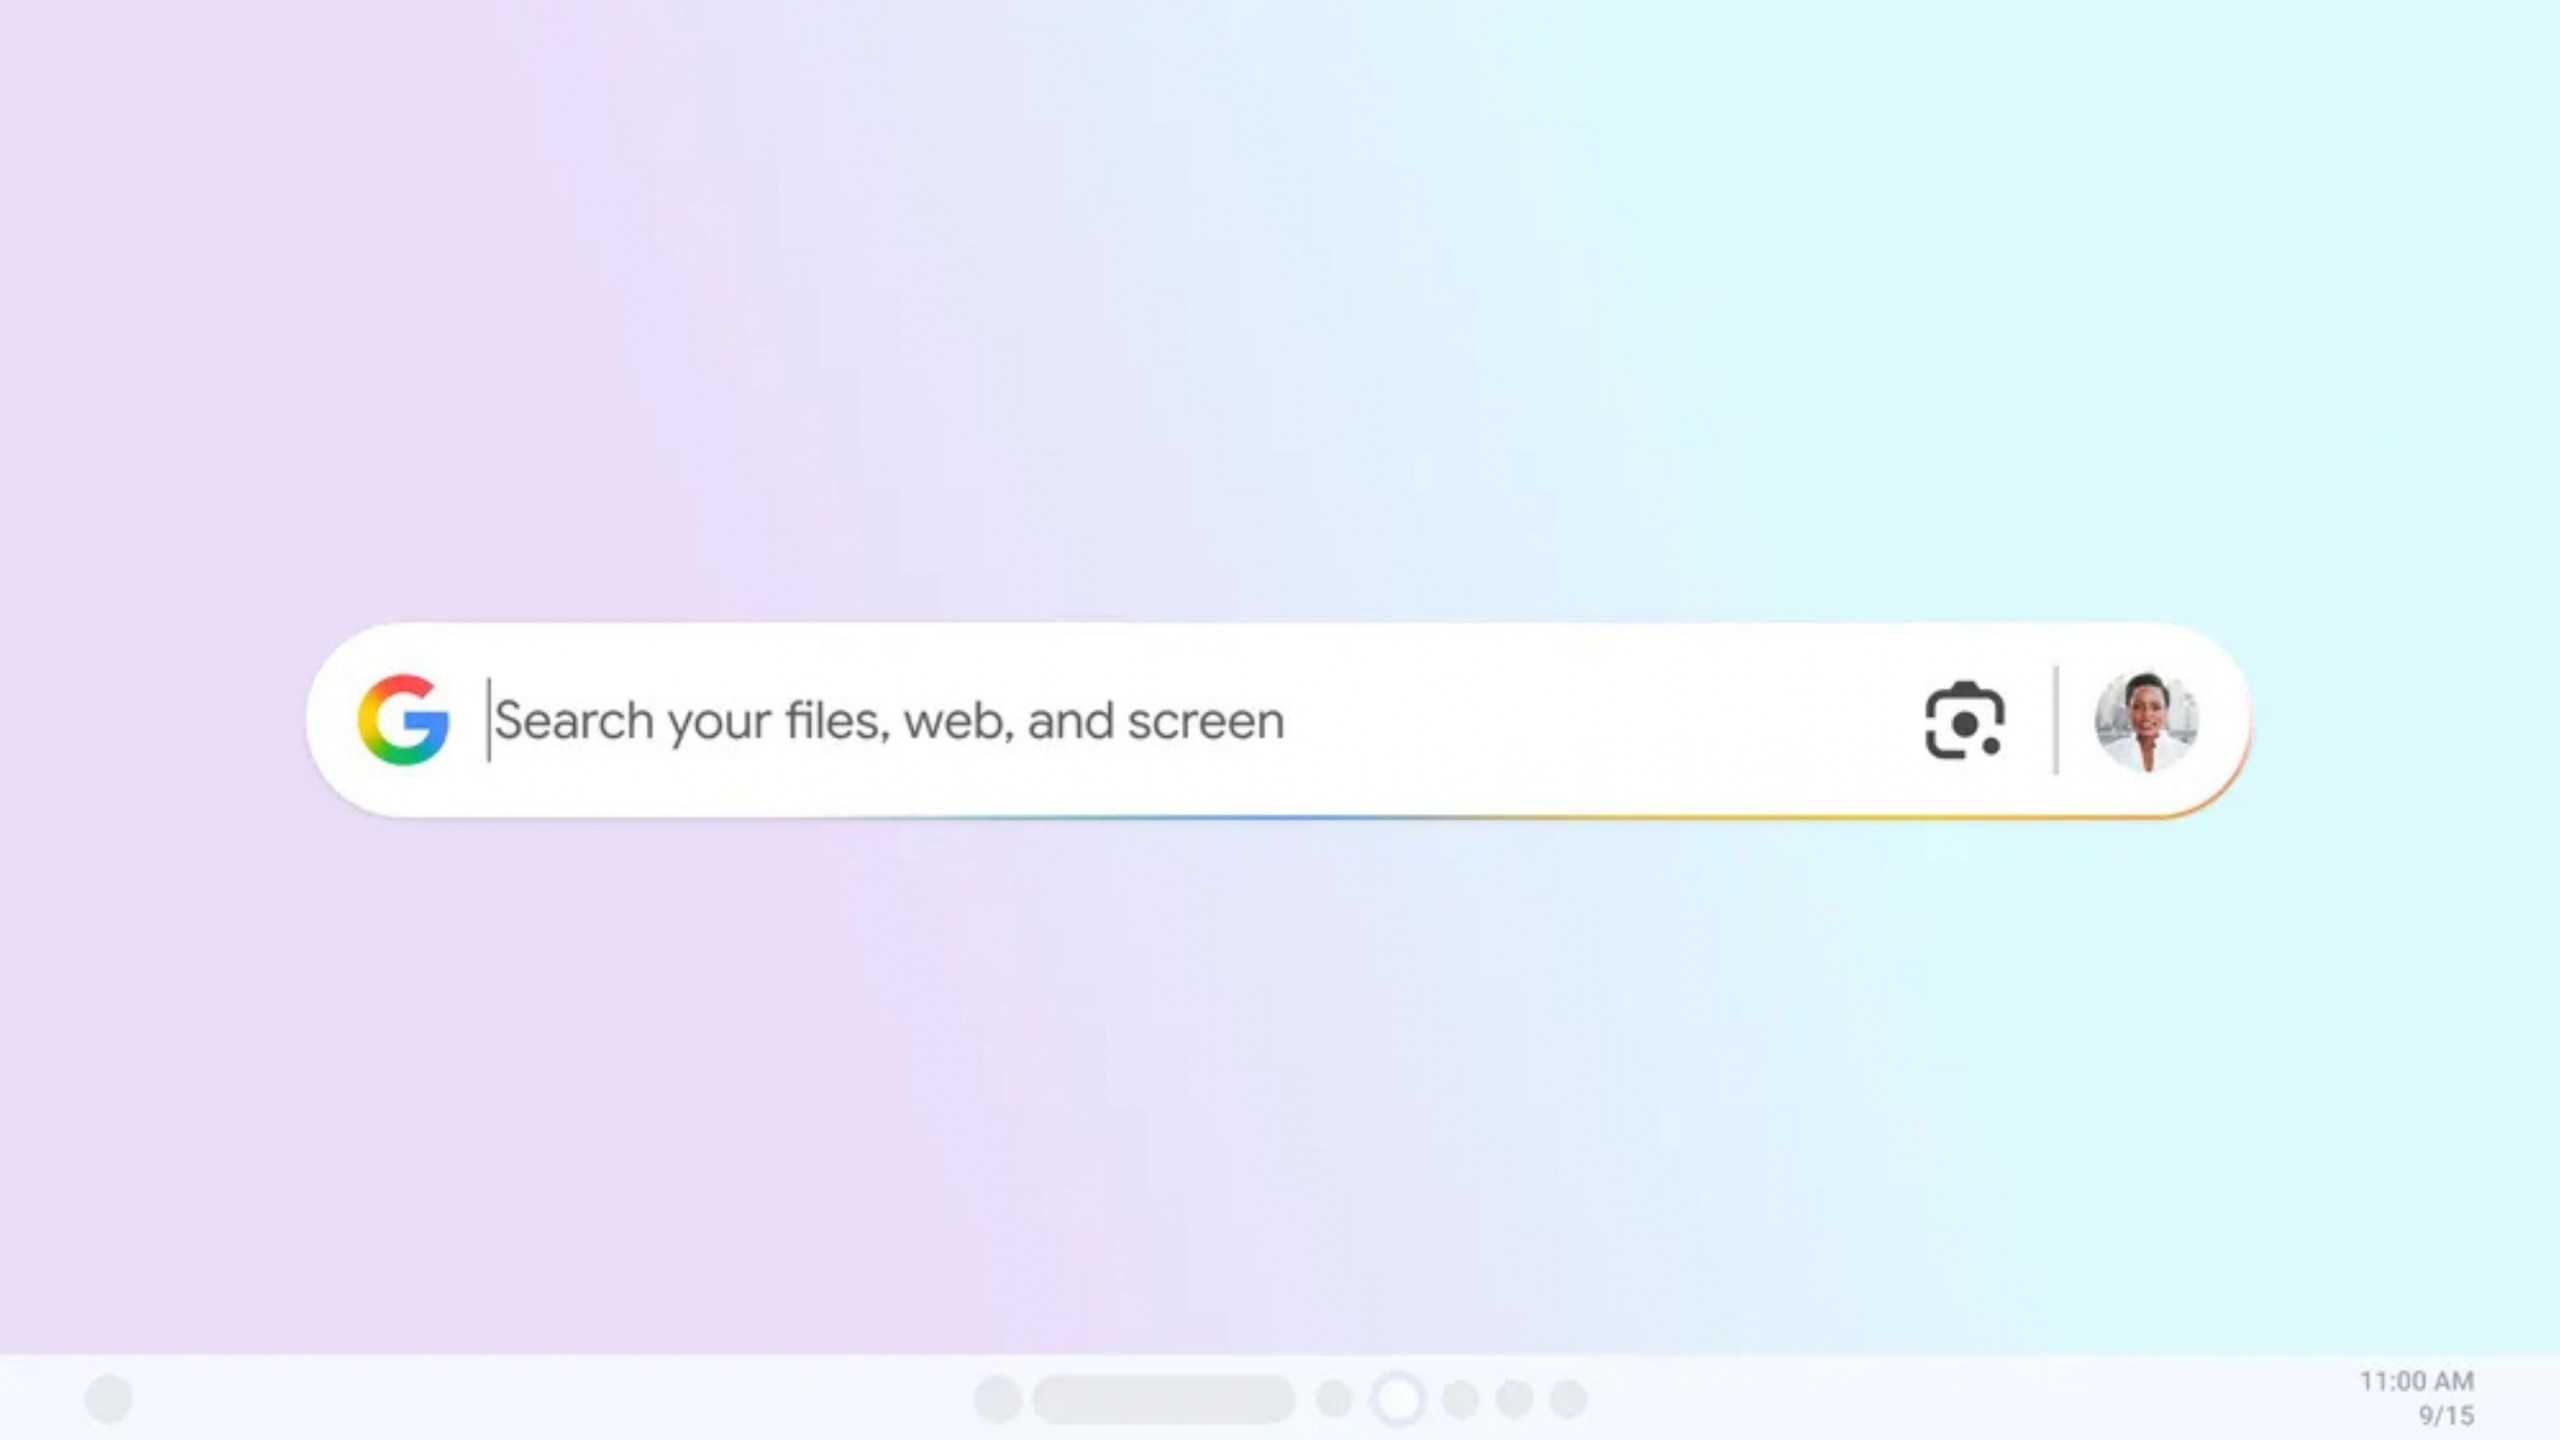The height and width of the screenshot is (1440, 2560).
Task: Click the blank gradient wallpaper above the search bar
Action: [x=1280, y=300]
